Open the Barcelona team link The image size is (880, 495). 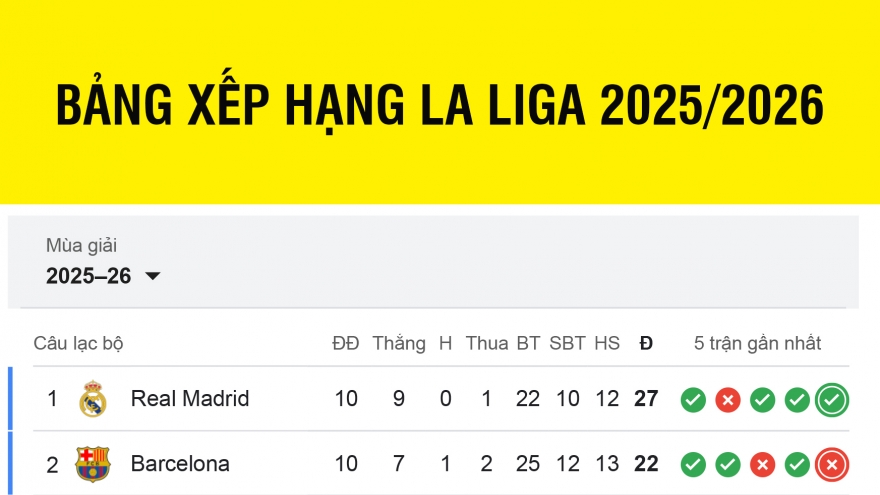(180, 464)
